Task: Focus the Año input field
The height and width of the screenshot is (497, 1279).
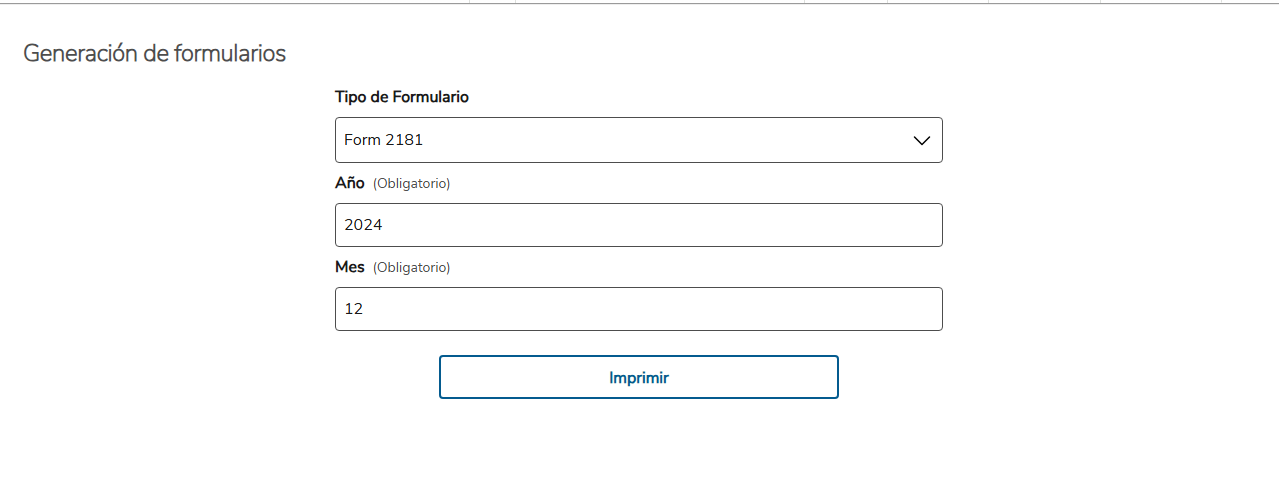Action: (x=638, y=225)
